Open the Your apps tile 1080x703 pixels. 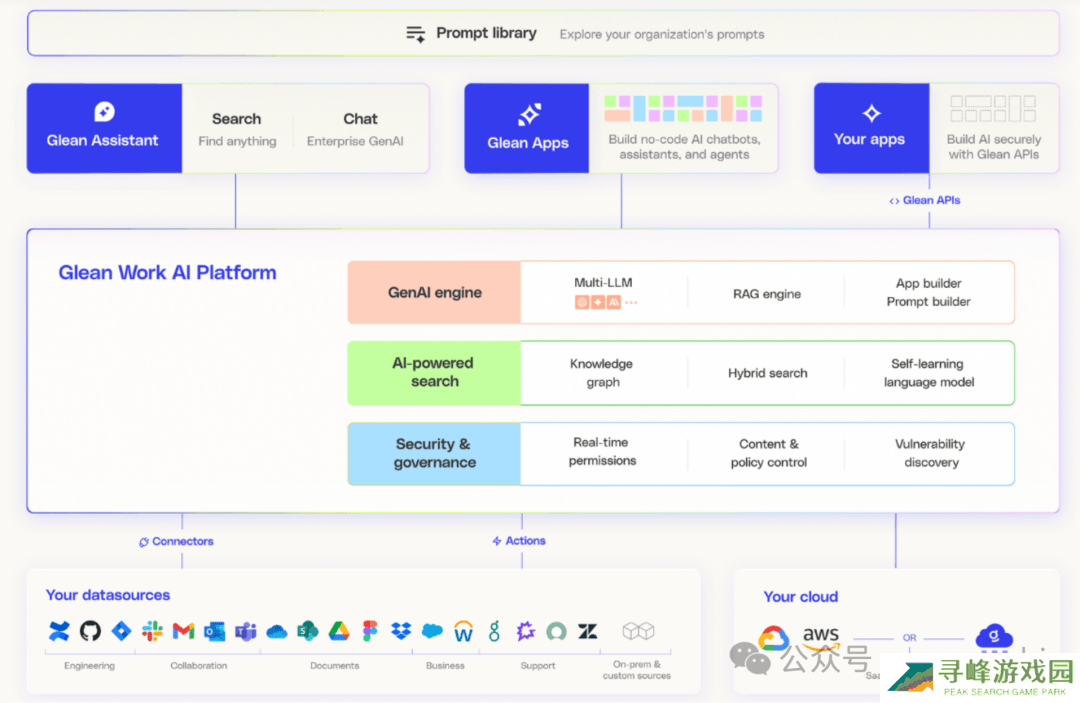(x=871, y=128)
